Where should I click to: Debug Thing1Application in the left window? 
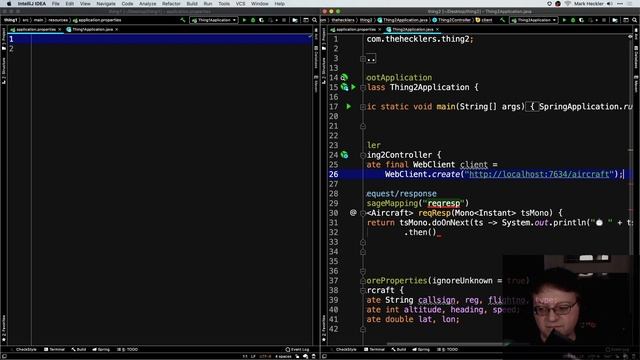253,20
